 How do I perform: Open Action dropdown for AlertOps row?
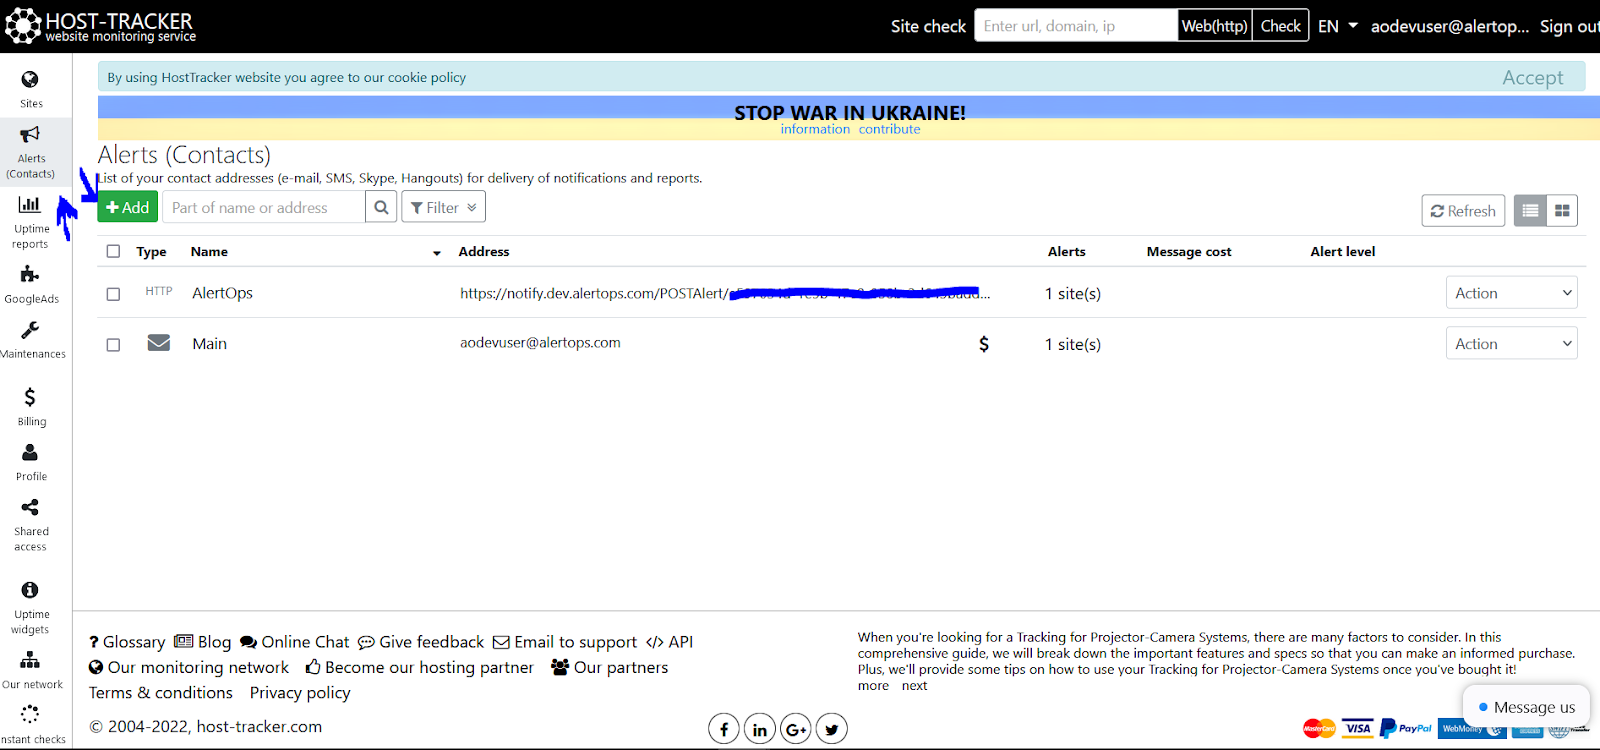point(1511,293)
